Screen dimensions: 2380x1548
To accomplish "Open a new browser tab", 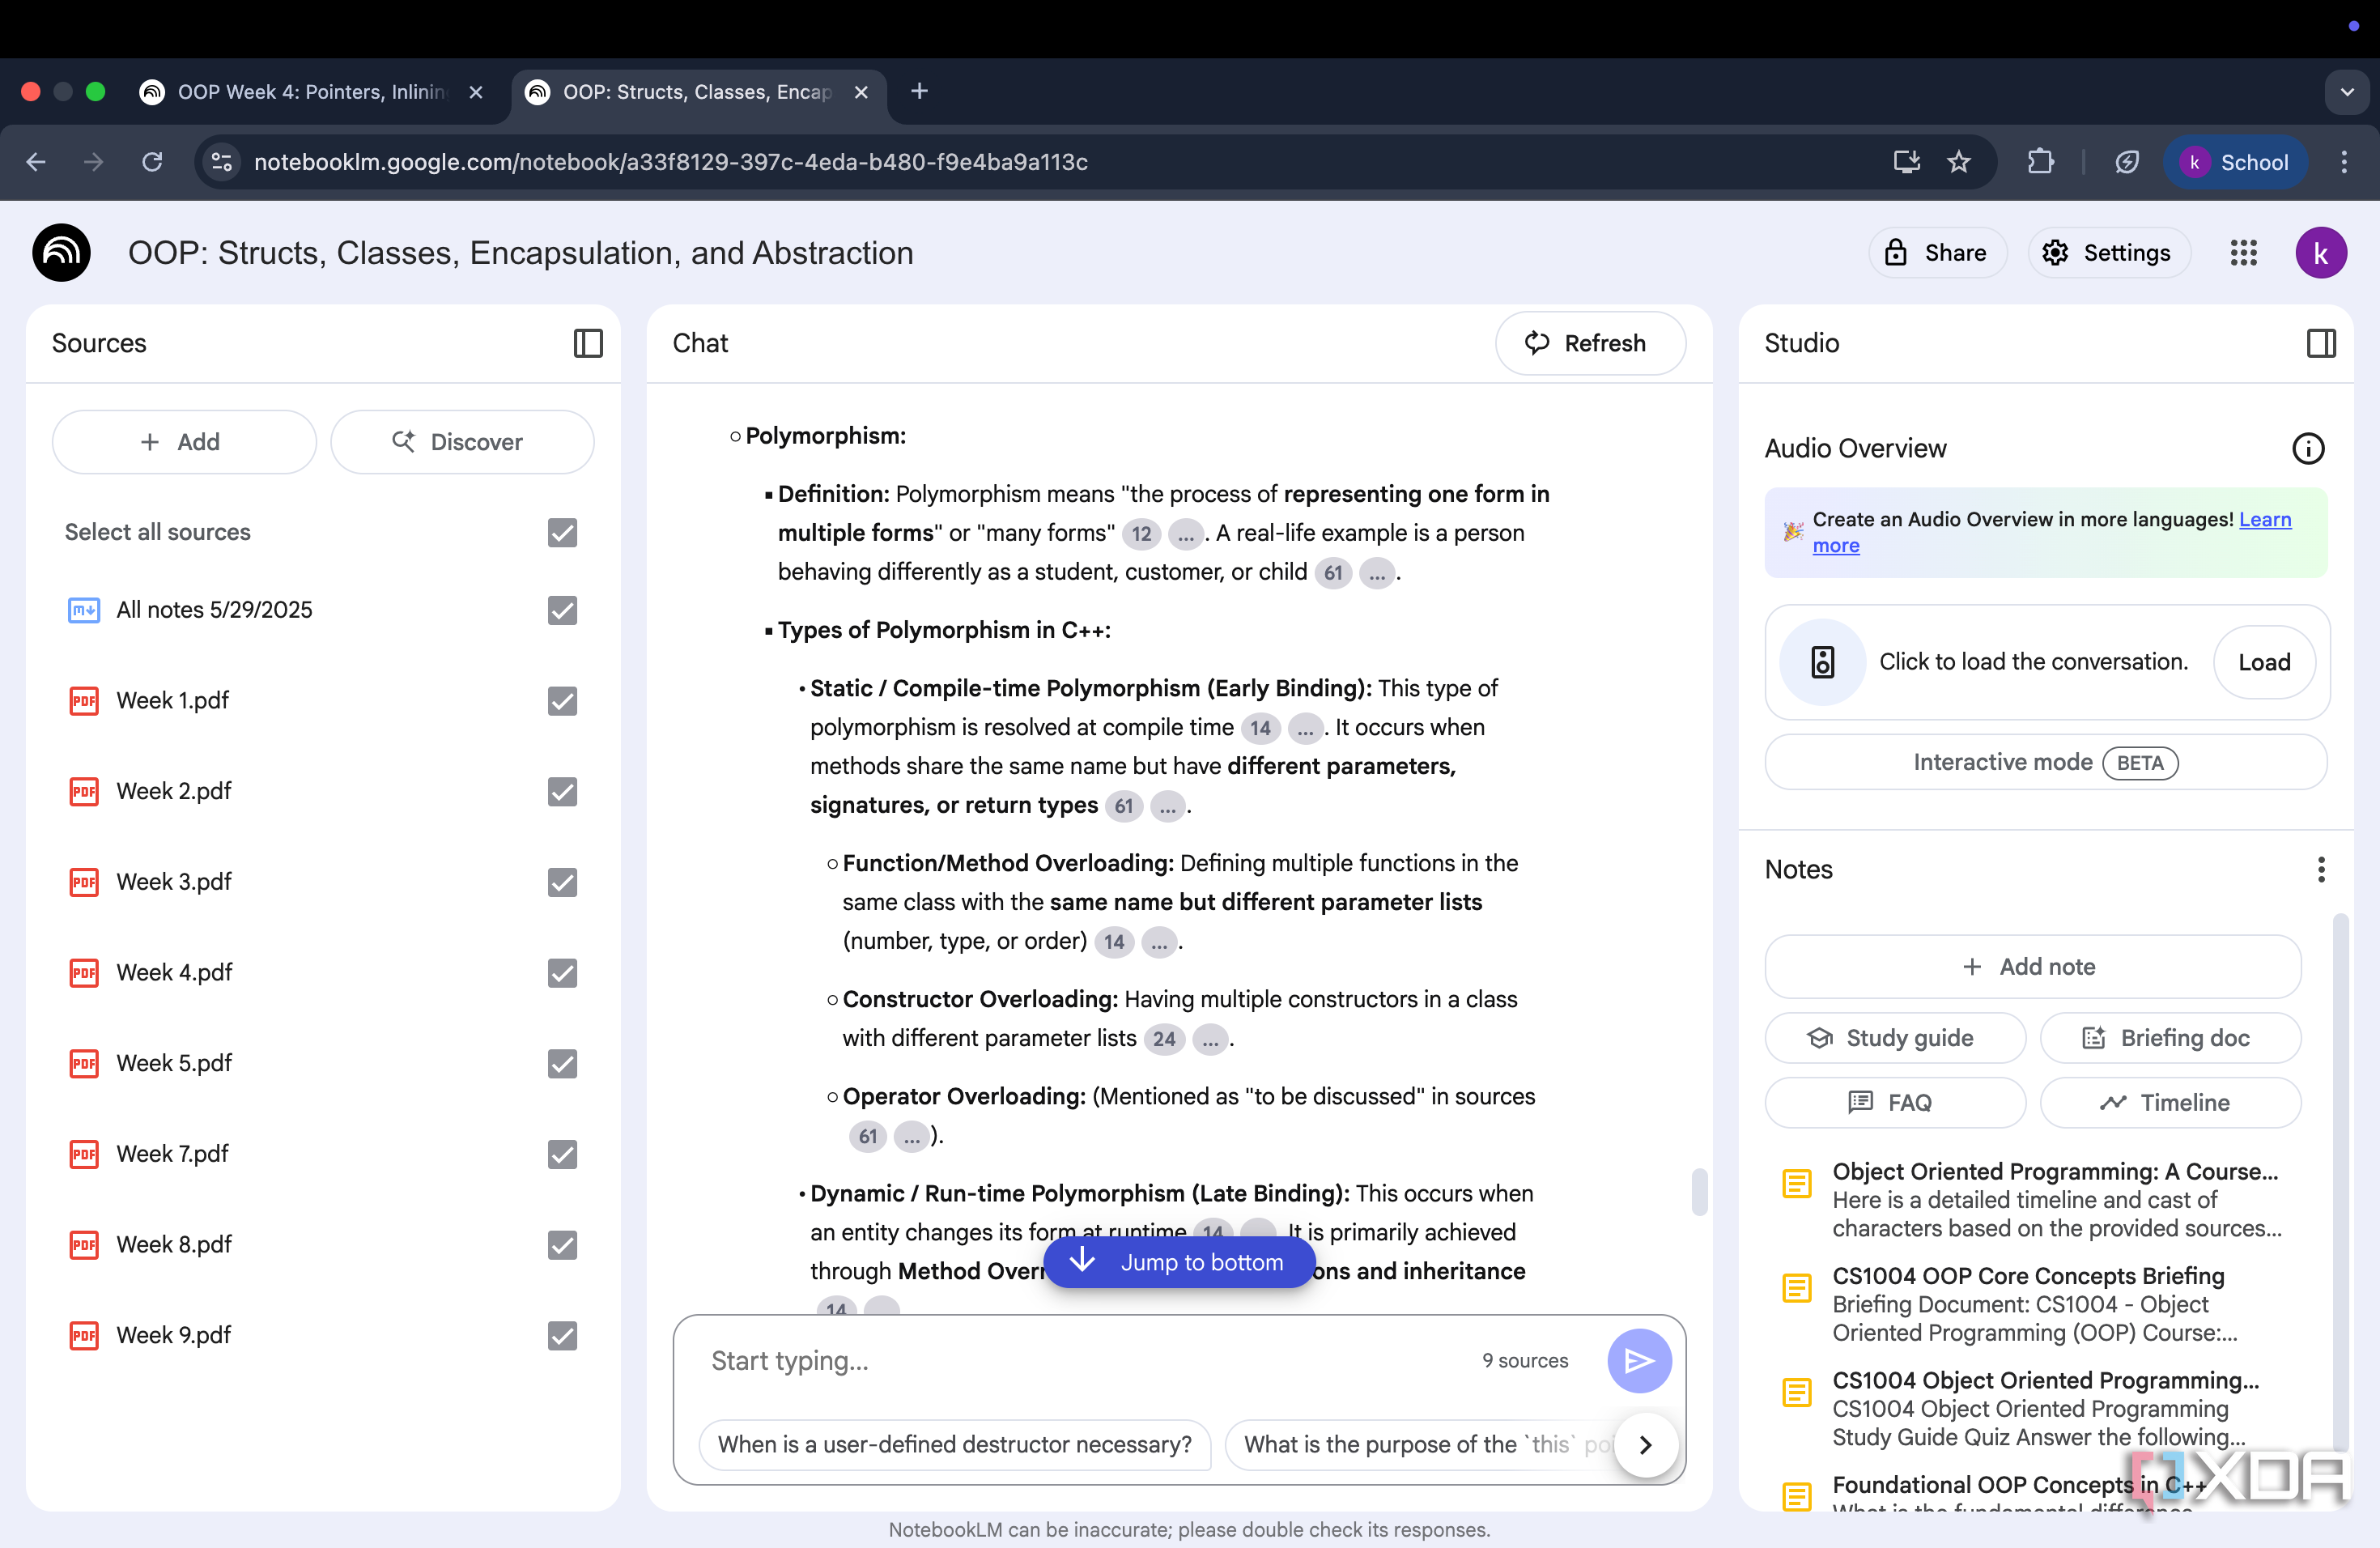I will point(919,92).
